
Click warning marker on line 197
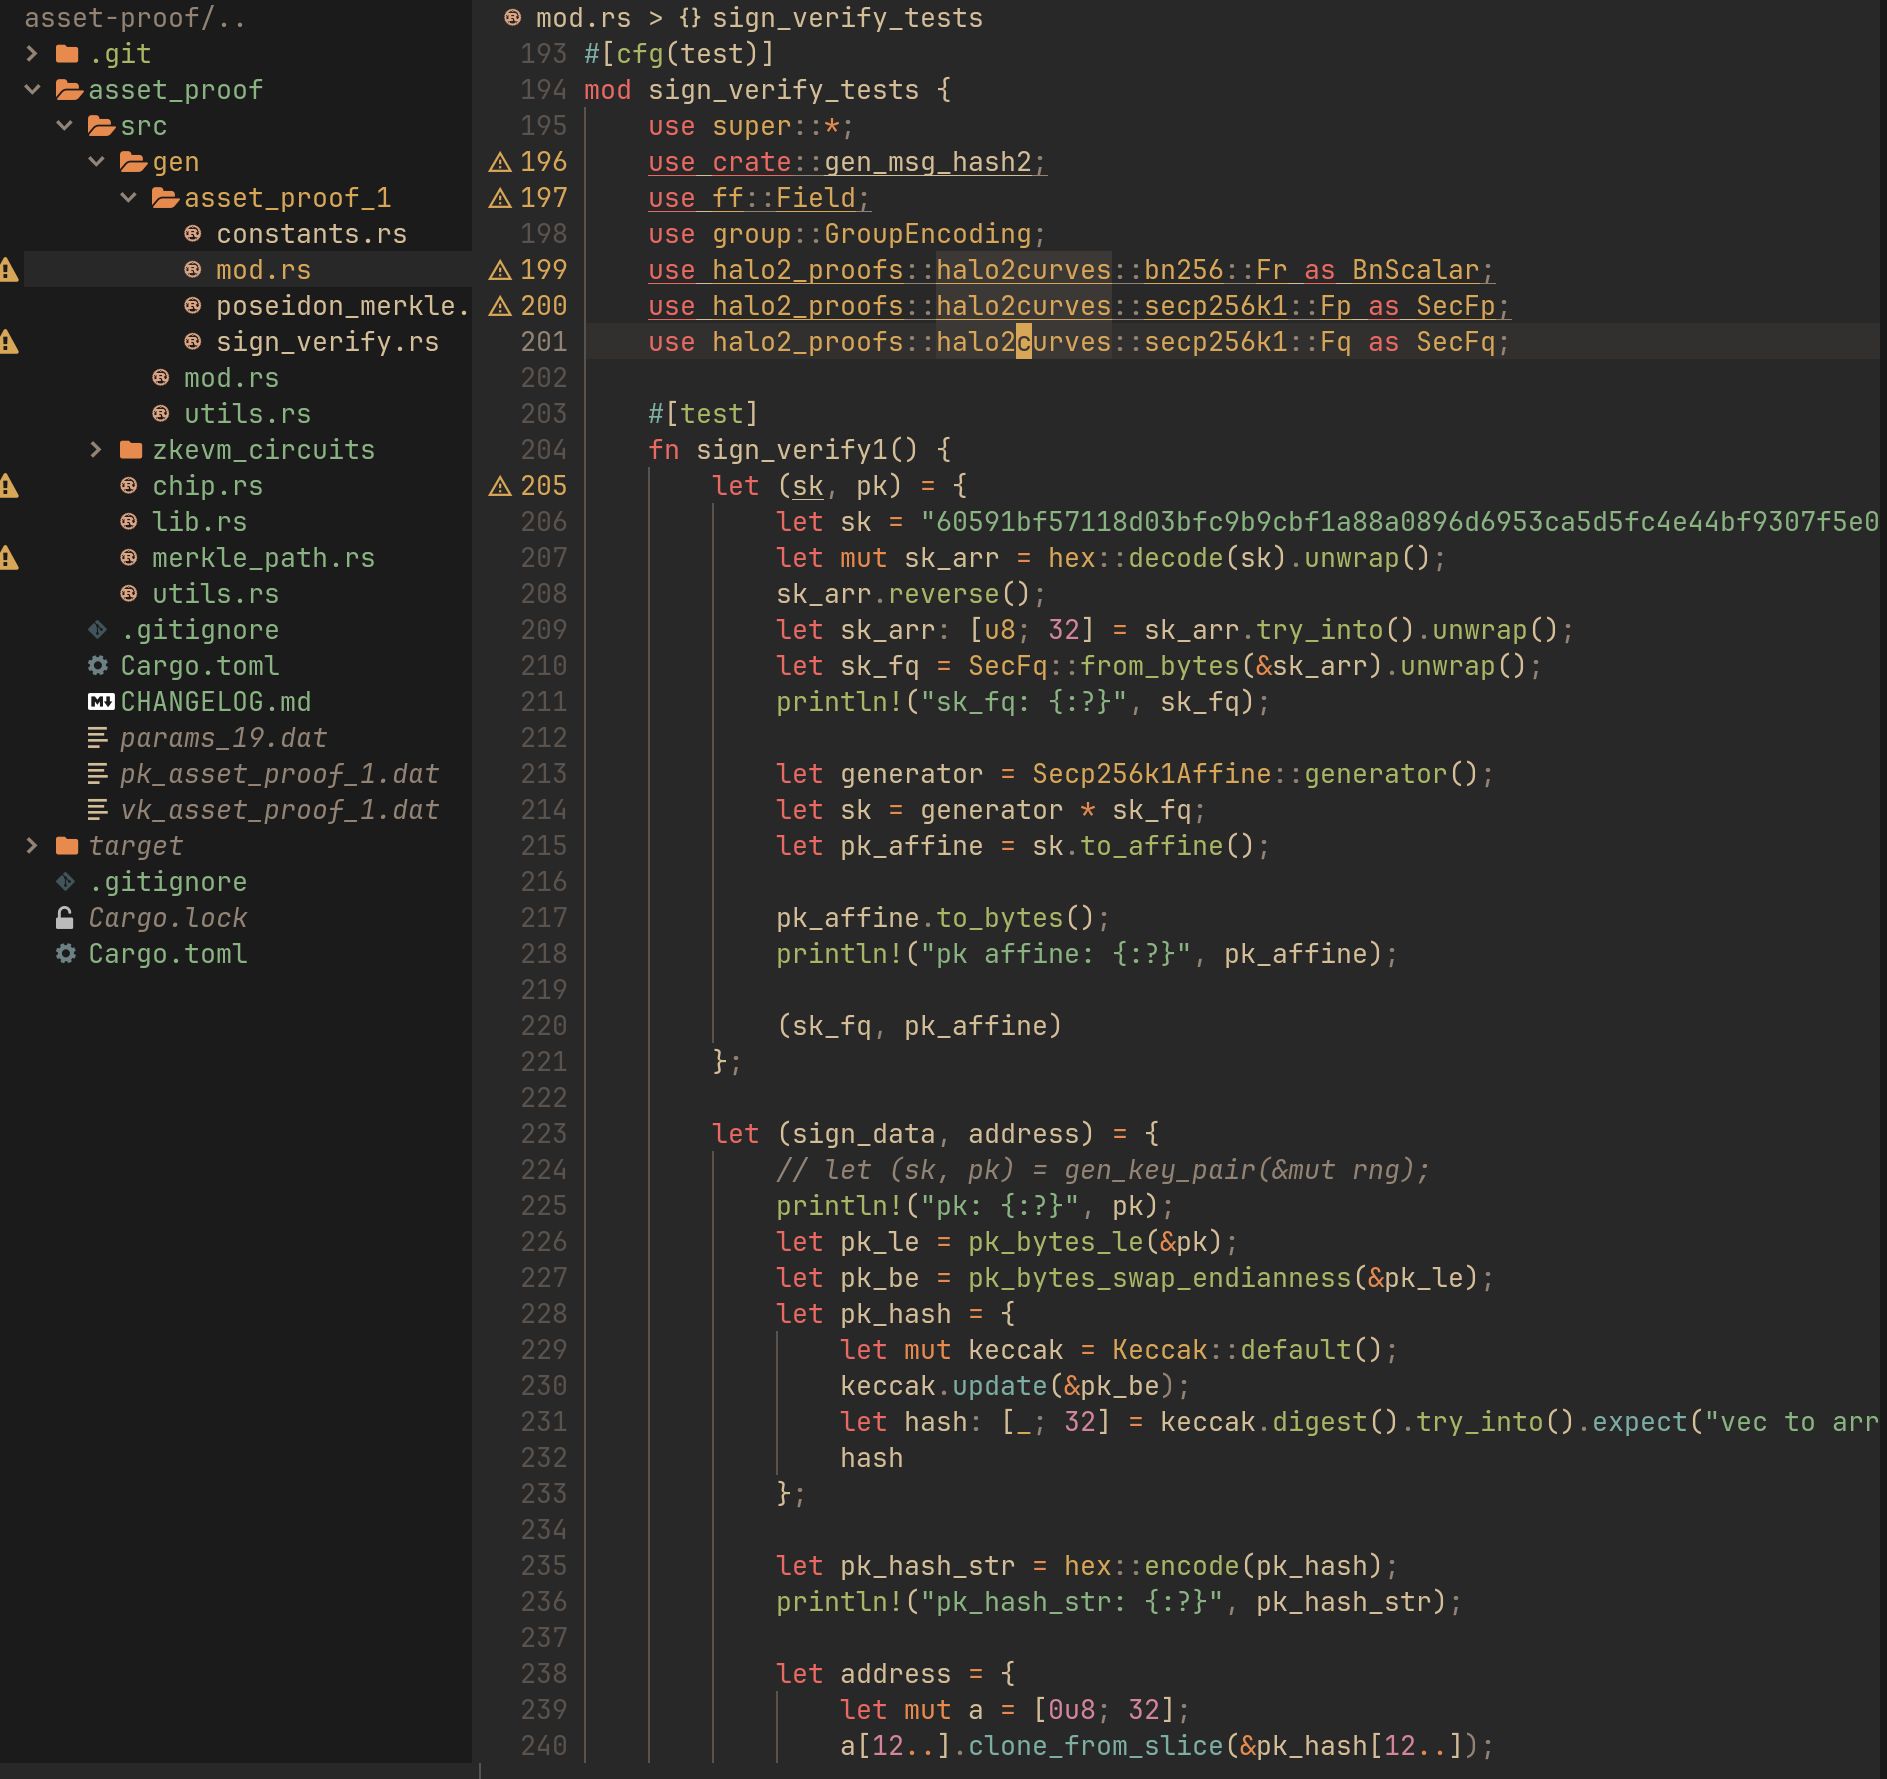(x=500, y=198)
